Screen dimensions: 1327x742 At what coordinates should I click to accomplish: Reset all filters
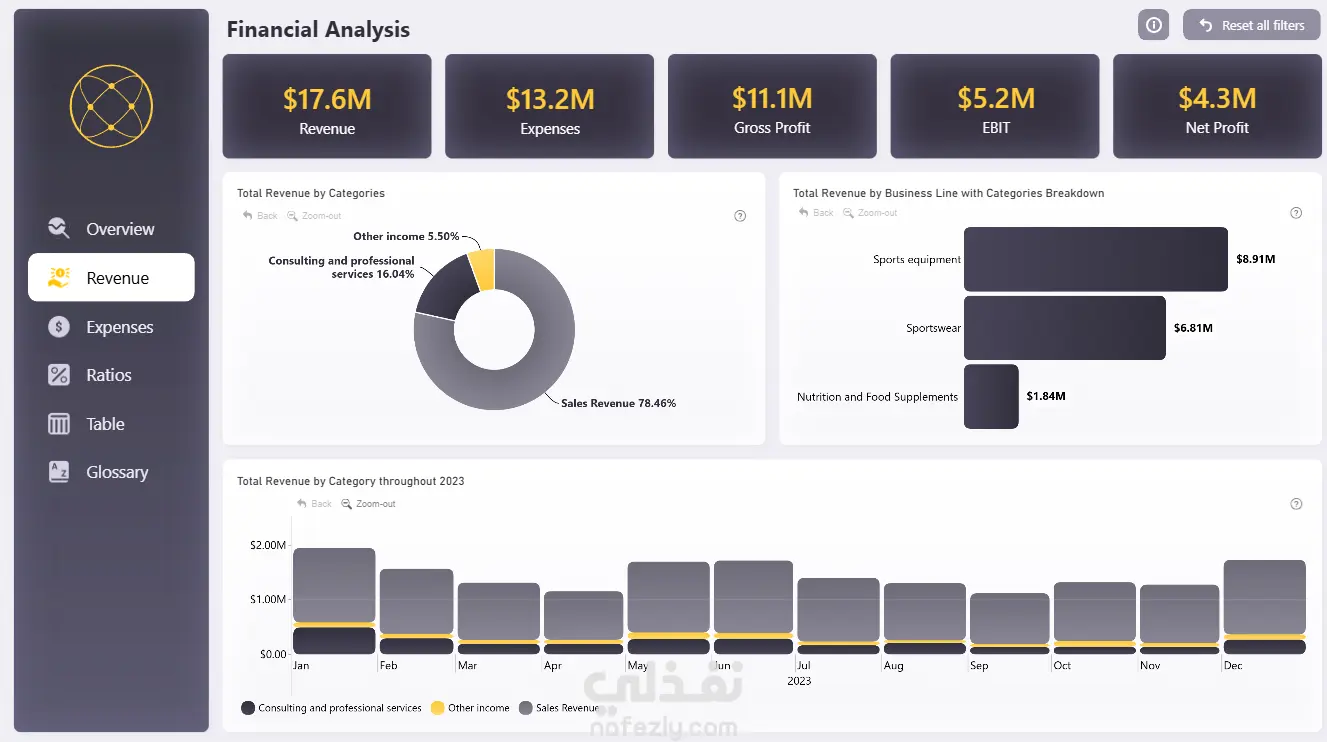(1251, 25)
